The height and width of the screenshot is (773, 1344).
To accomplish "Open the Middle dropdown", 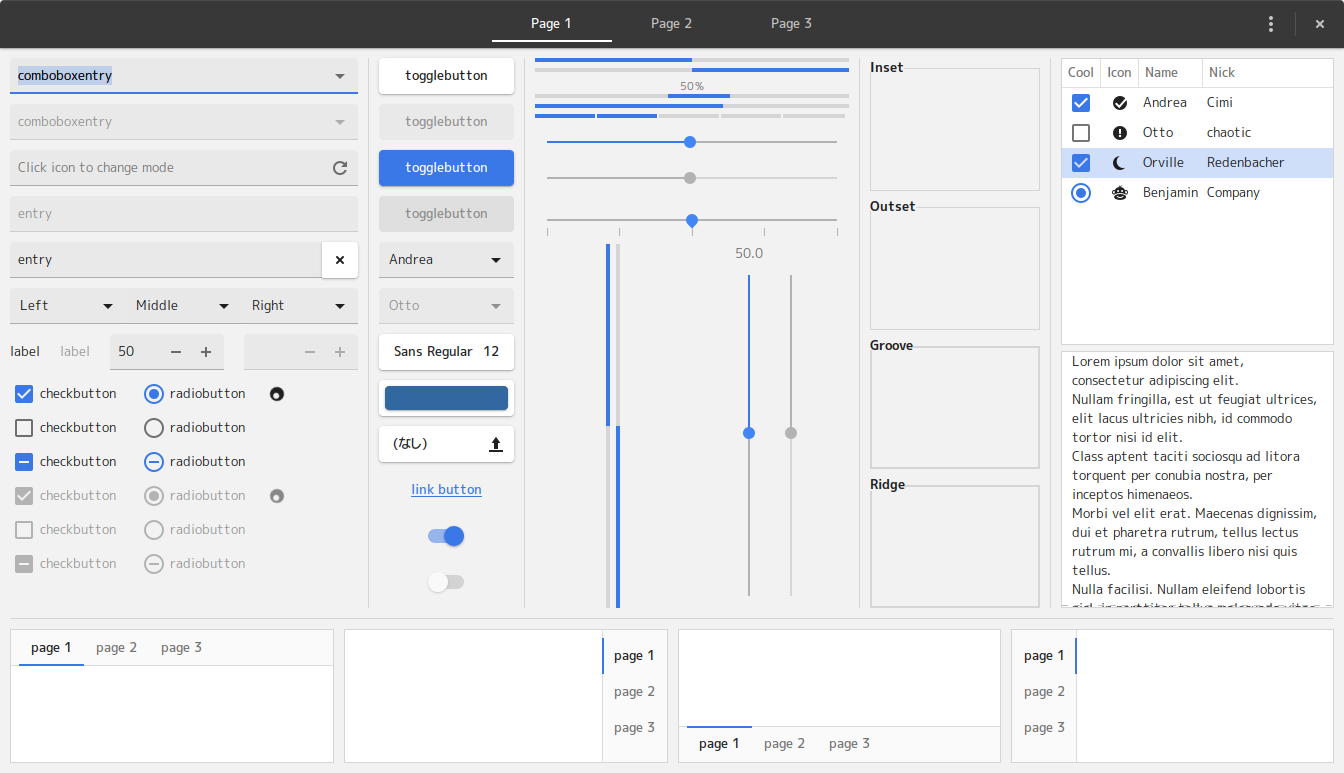I will 184,306.
